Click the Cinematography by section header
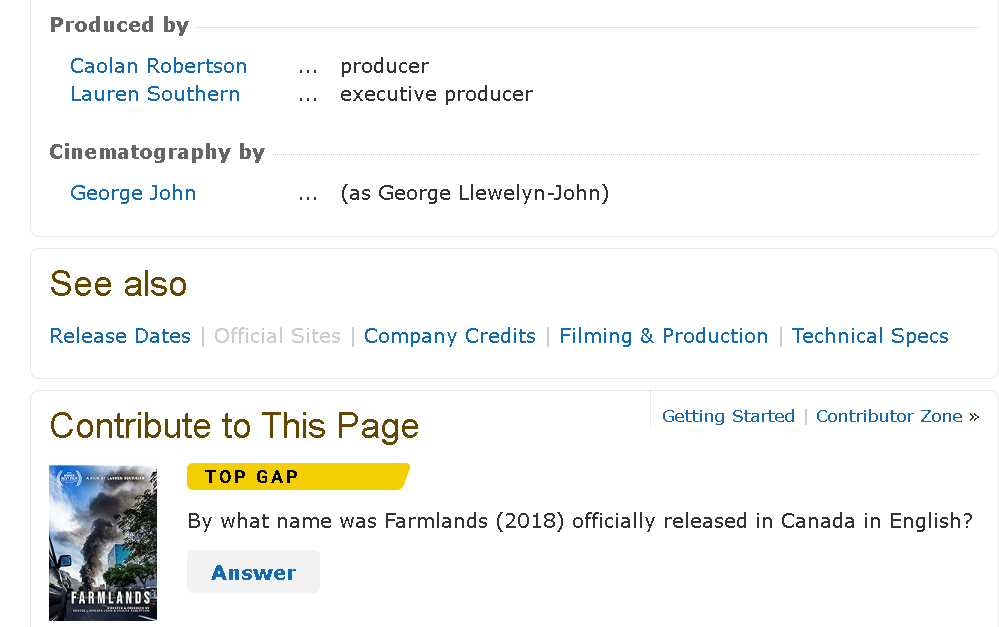 pyautogui.click(x=157, y=152)
